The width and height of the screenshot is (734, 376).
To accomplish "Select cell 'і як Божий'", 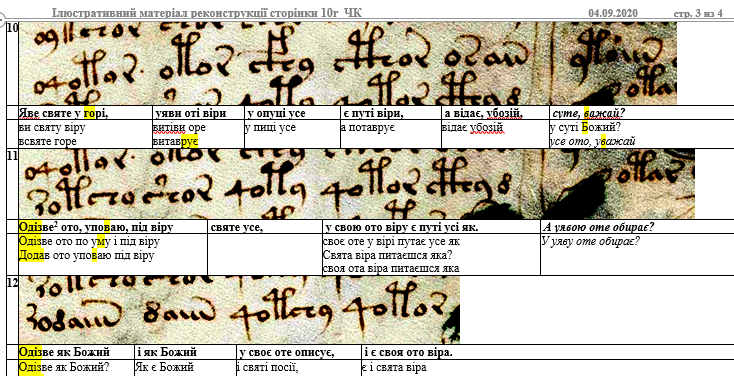I will coord(185,352).
